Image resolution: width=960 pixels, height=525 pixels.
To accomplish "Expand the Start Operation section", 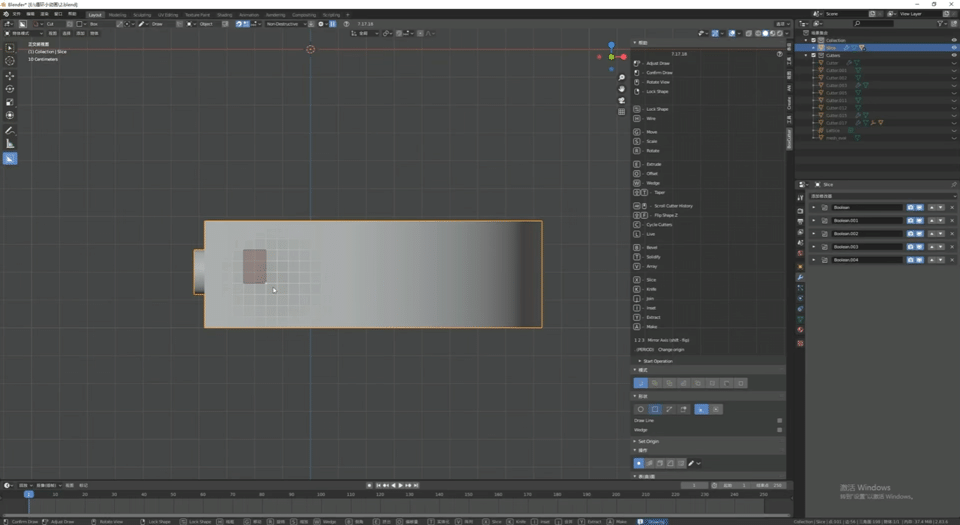I will pyautogui.click(x=656, y=361).
